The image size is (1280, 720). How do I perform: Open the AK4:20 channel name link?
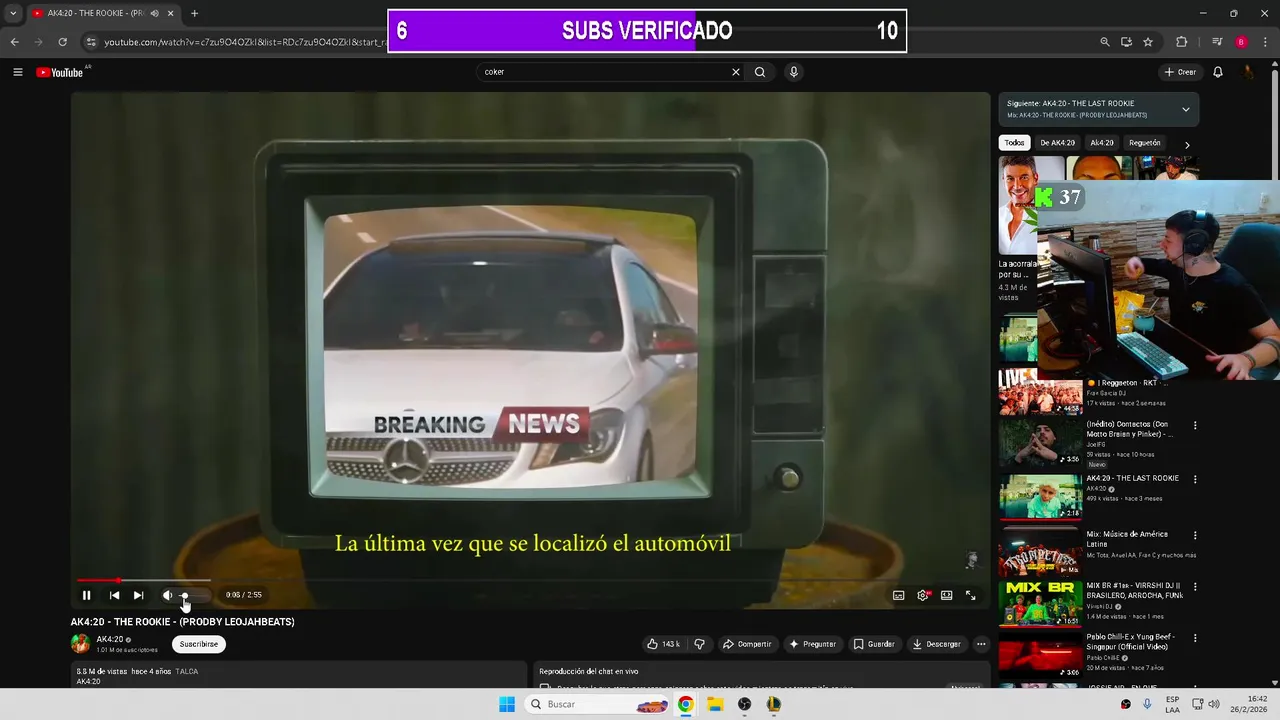coord(109,639)
